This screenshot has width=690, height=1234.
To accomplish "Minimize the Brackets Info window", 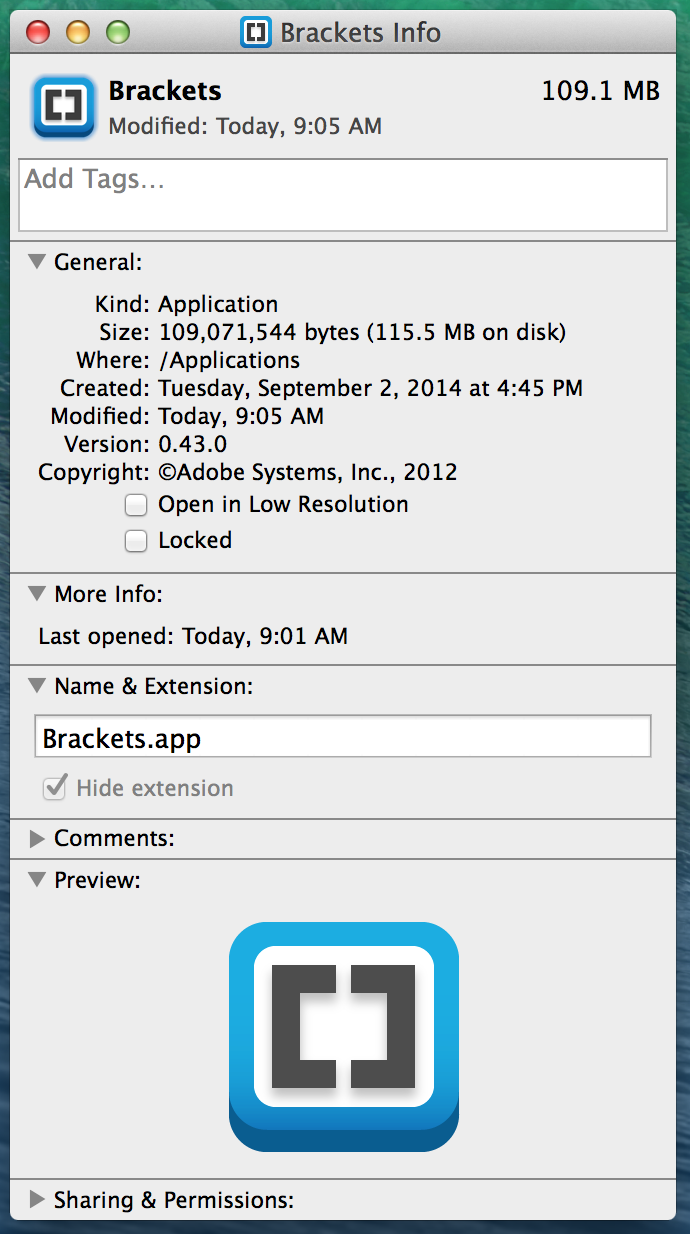I will click(x=77, y=32).
